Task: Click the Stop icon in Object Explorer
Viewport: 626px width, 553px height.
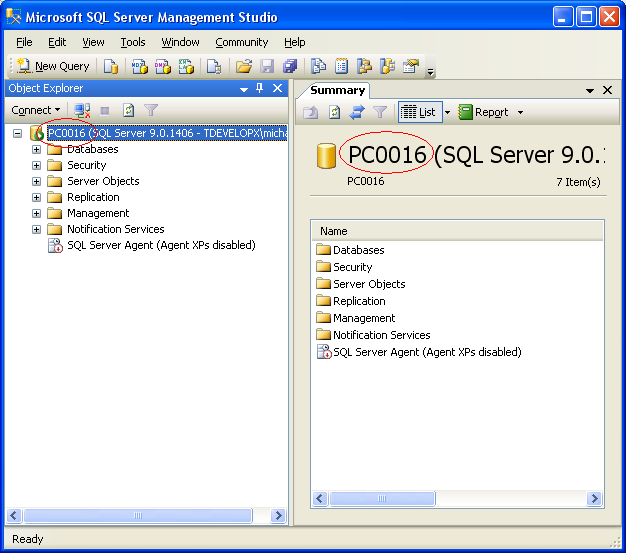Action: coord(105,111)
